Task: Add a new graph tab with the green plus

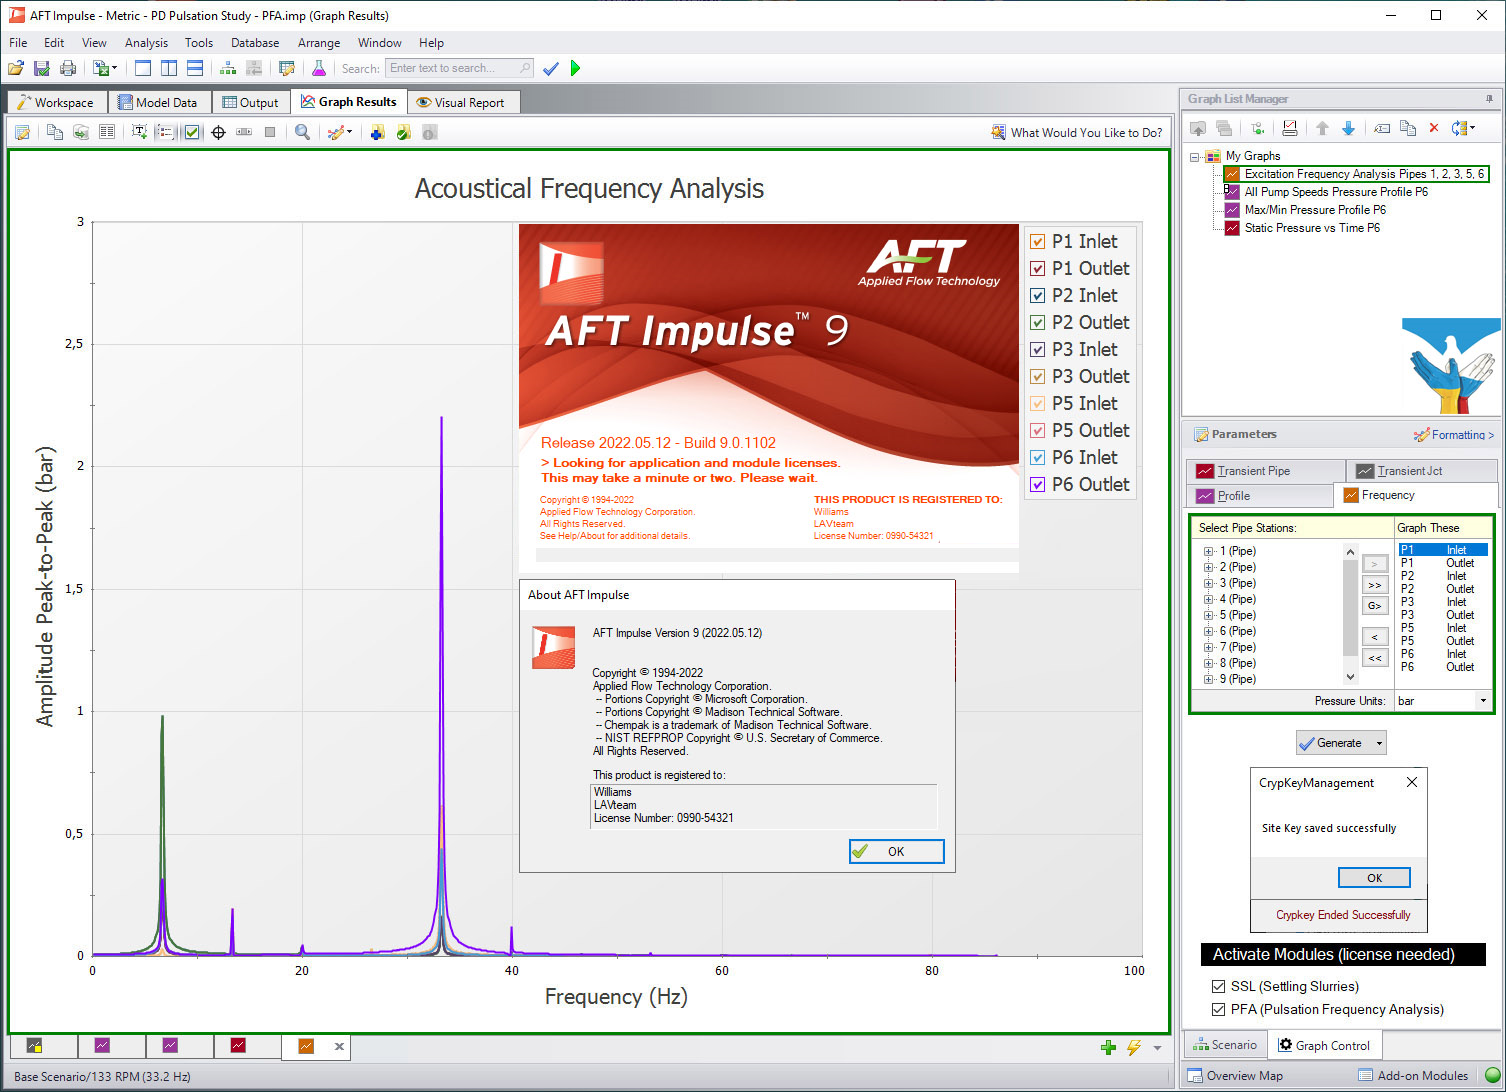Action: coord(1108,1047)
